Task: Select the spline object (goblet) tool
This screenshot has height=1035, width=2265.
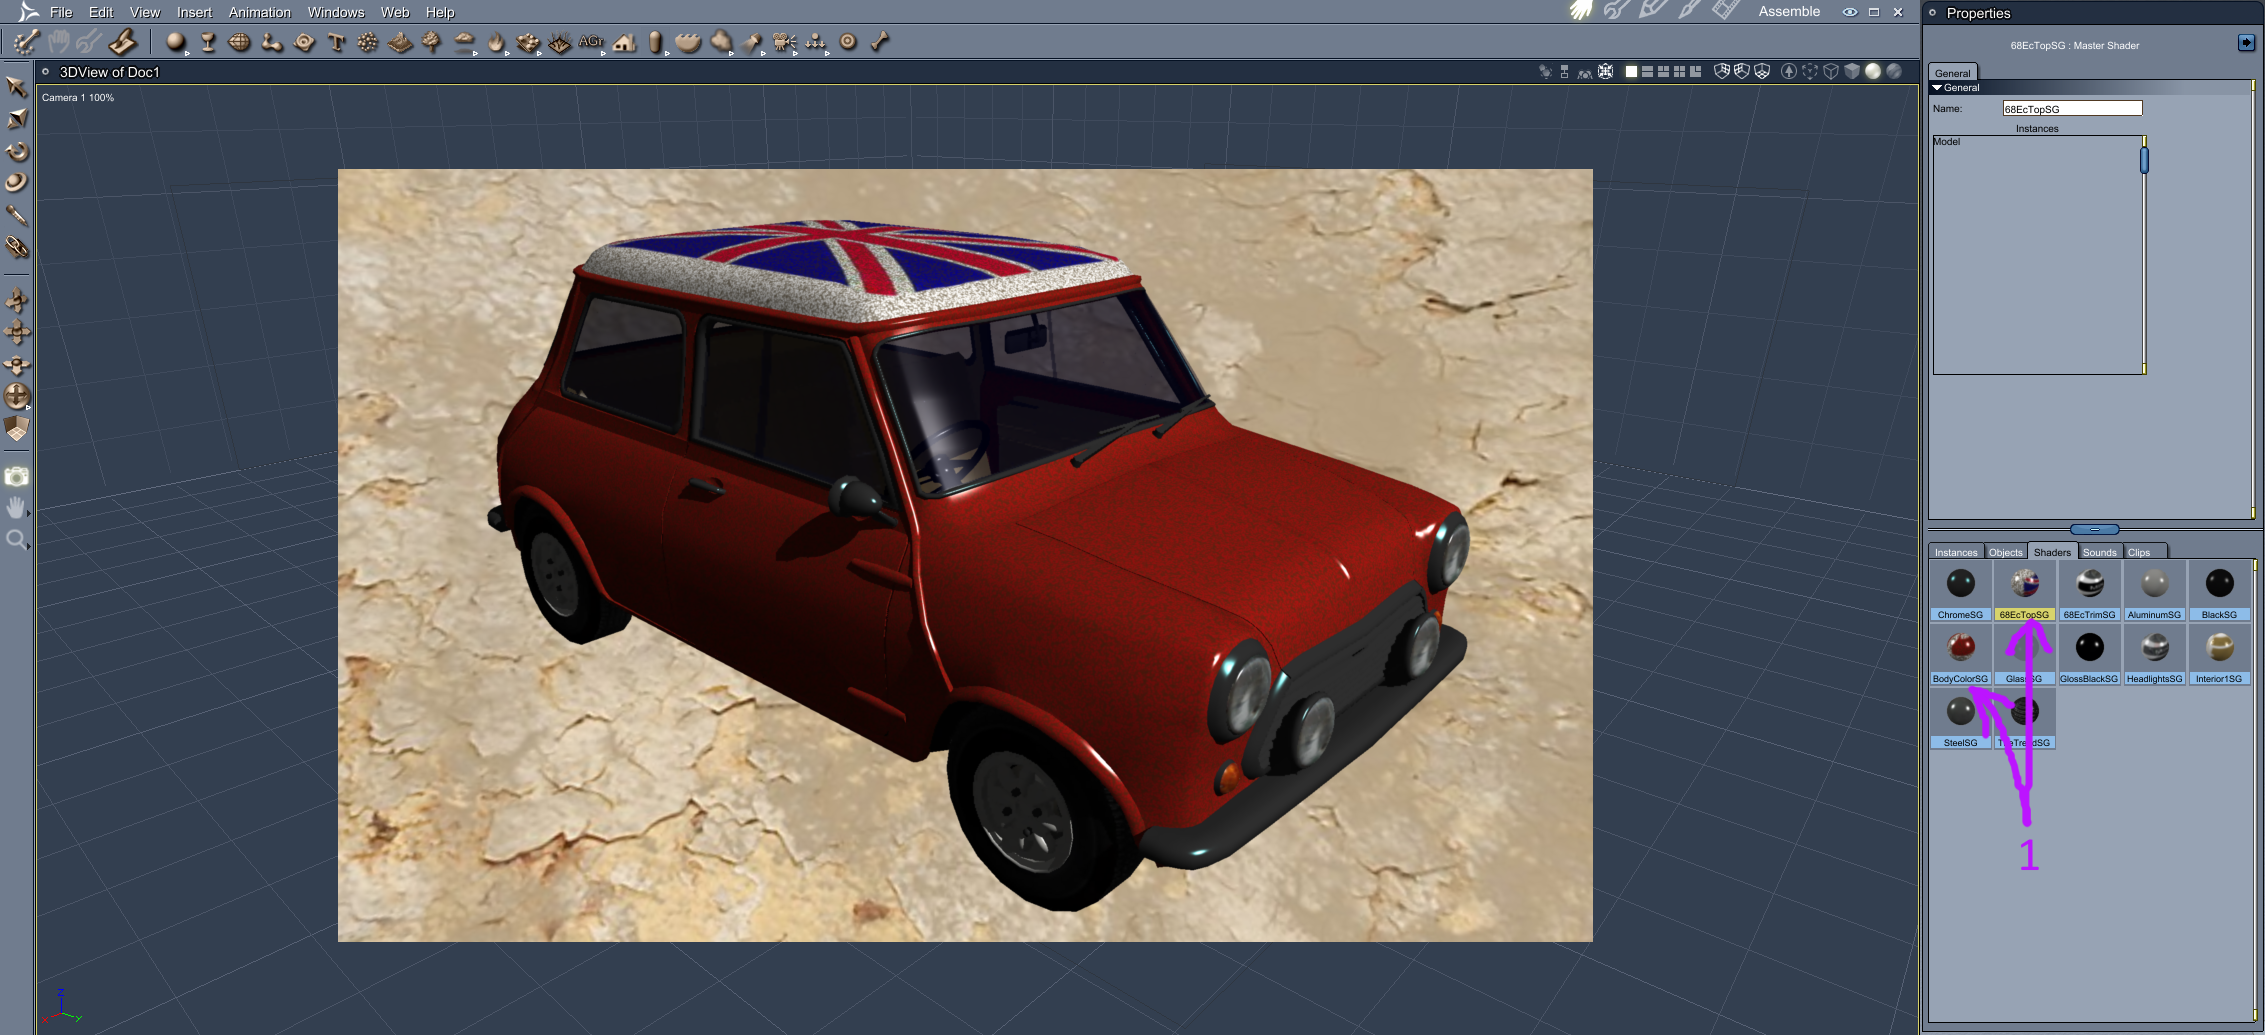Action: pos(208,42)
